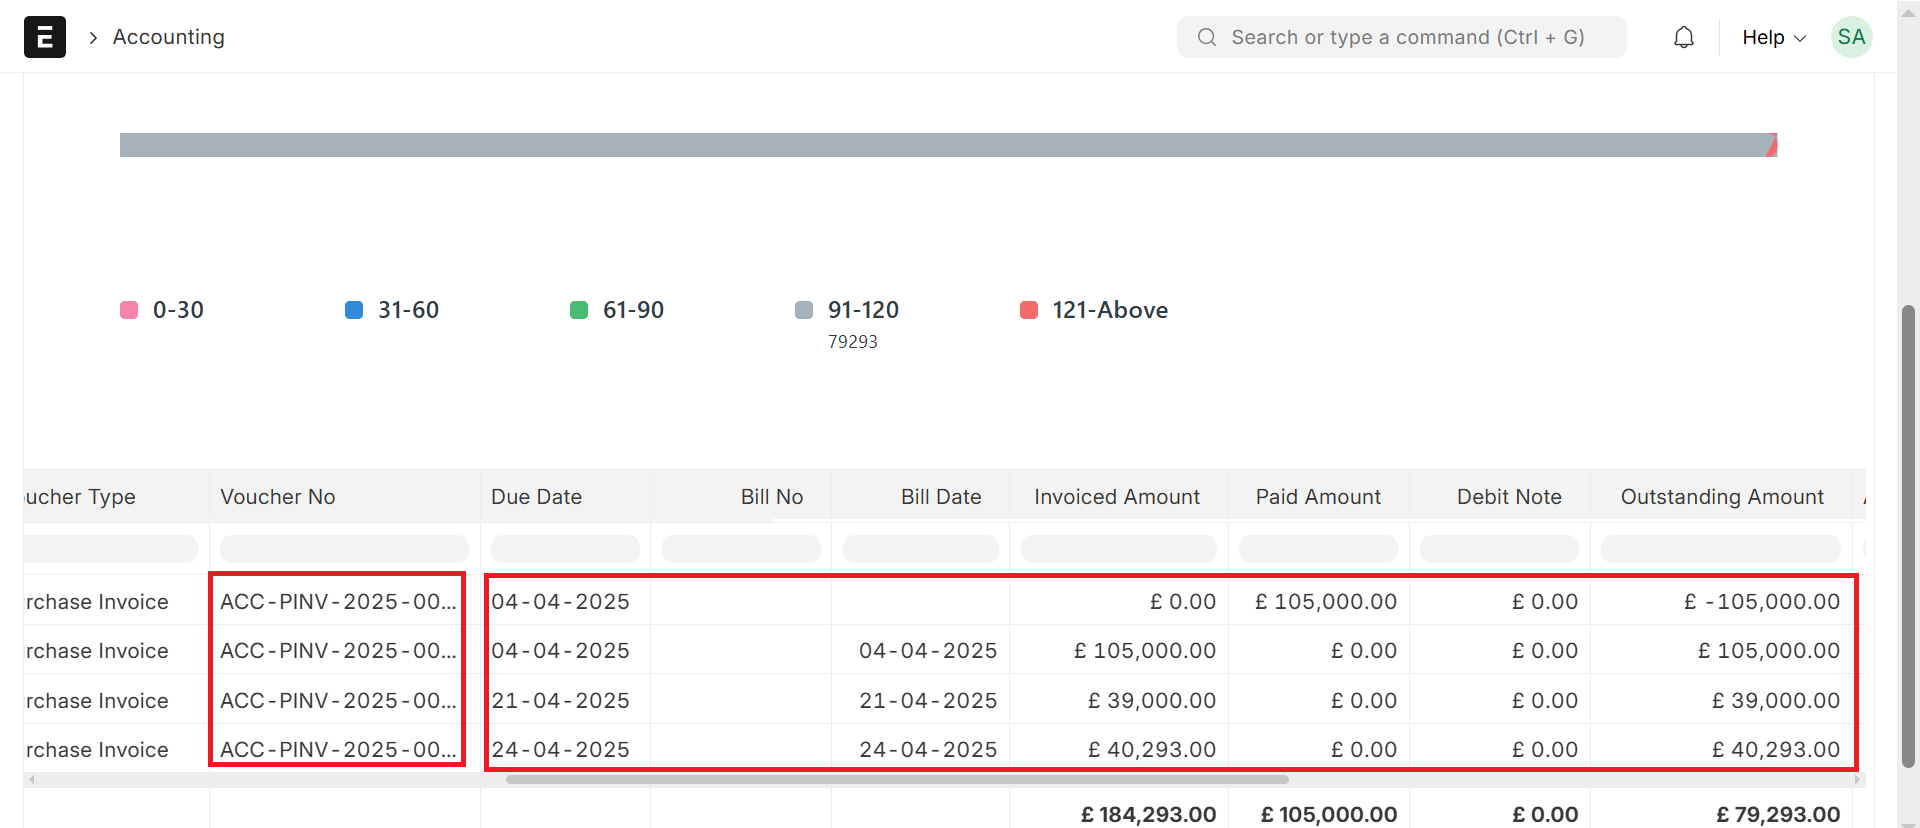Open the SA user avatar menu
This screenshot has height=828, width=1920.
(x=1851, y=37)
